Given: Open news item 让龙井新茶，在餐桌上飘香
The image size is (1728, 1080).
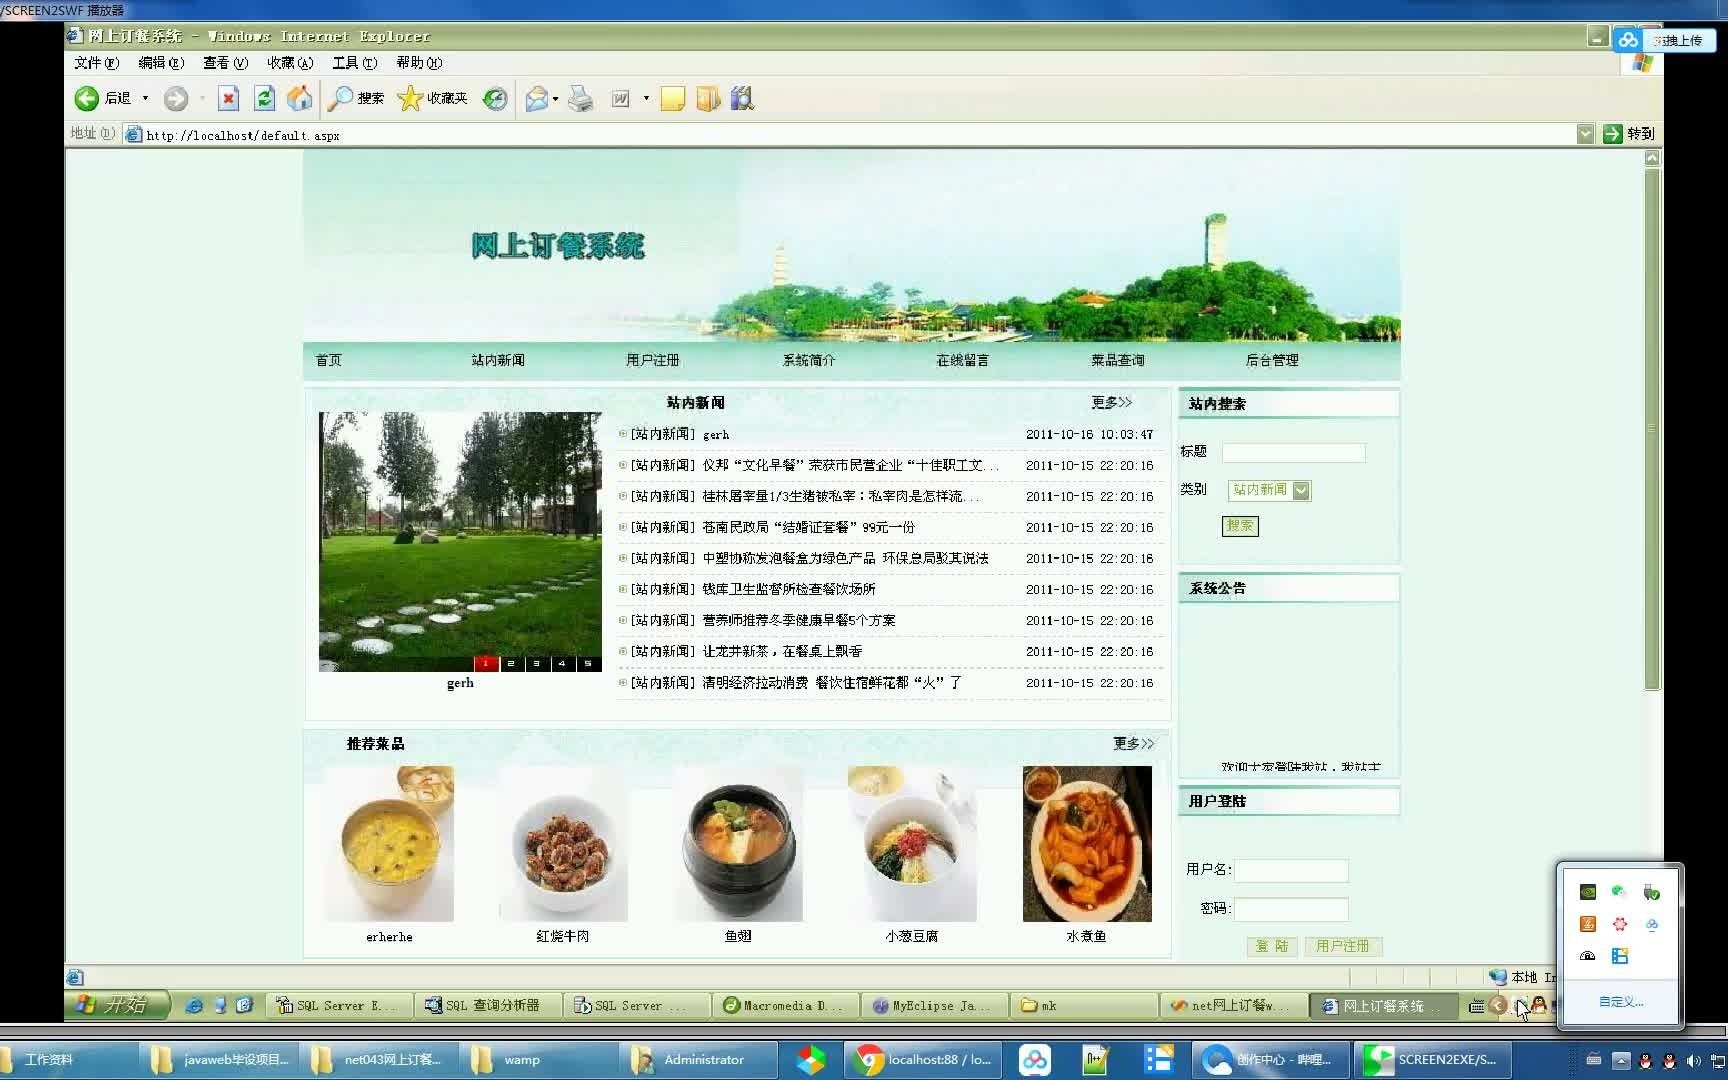Looking at the screenshot, I should pos(782,651).
